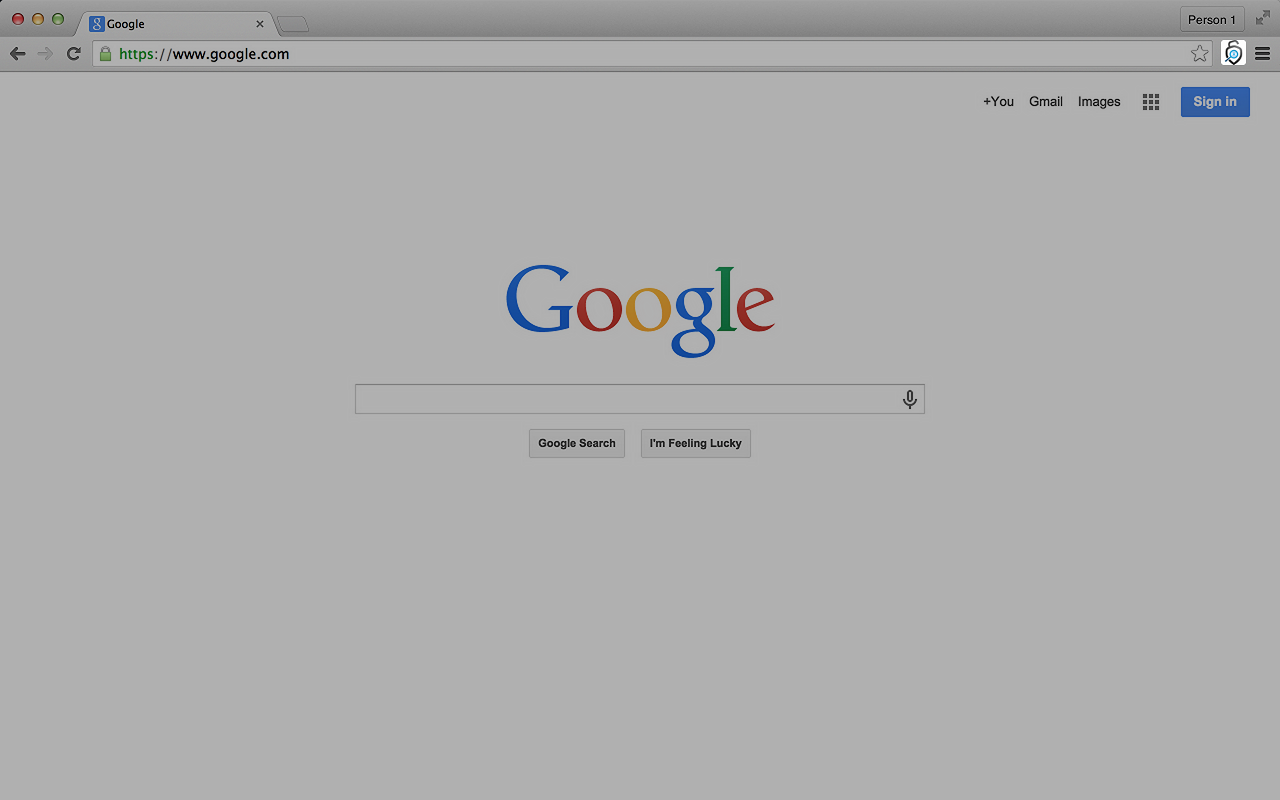Open the Gmail link
The width and height of the screenshot is (1280, 800).
point(1046,102)
